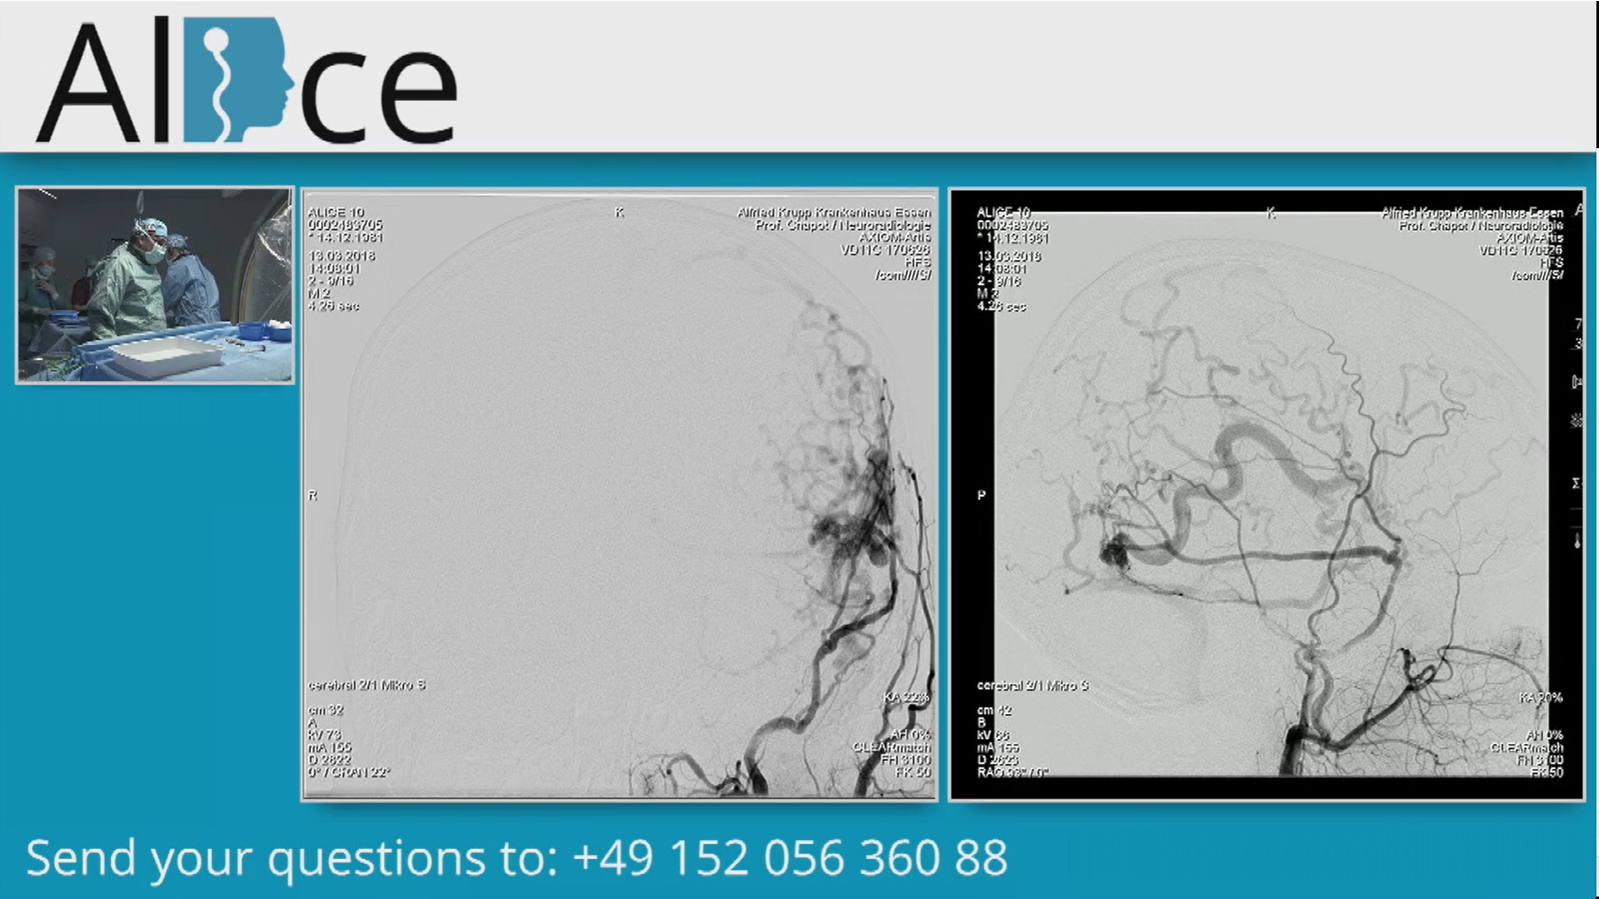This screenshot has height=899, width=1599.
Task: Click the thermometer-shaped icon below the sigma
Action: click(x=1577, y=540)
